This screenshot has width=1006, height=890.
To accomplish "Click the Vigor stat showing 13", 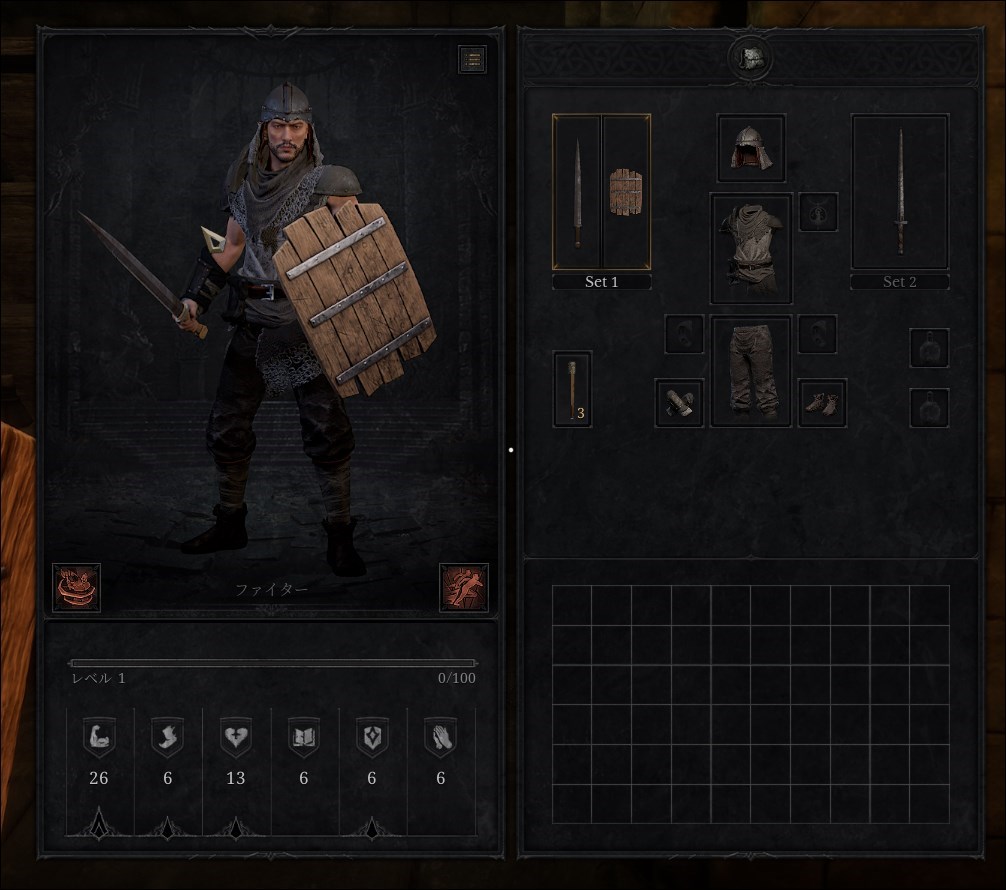I will (x=236, y=752).
